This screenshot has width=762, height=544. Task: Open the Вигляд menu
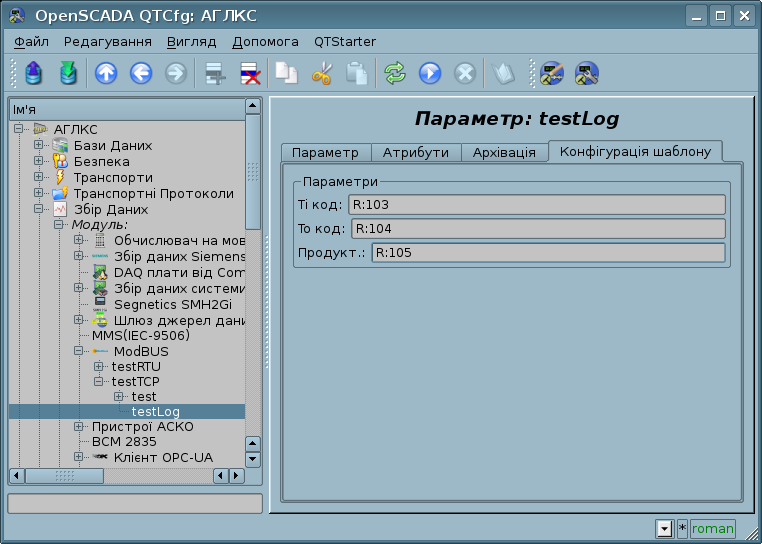190,41
